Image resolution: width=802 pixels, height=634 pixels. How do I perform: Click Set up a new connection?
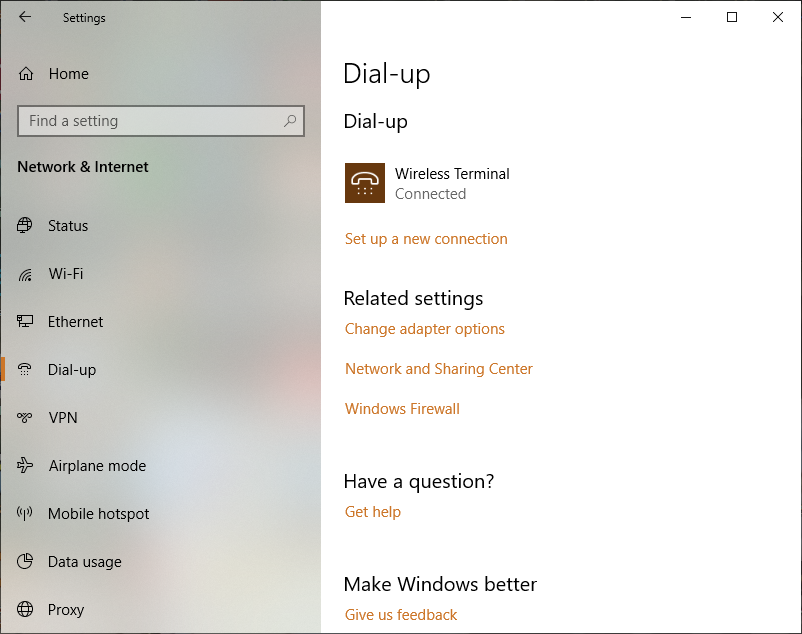(426, 239)
